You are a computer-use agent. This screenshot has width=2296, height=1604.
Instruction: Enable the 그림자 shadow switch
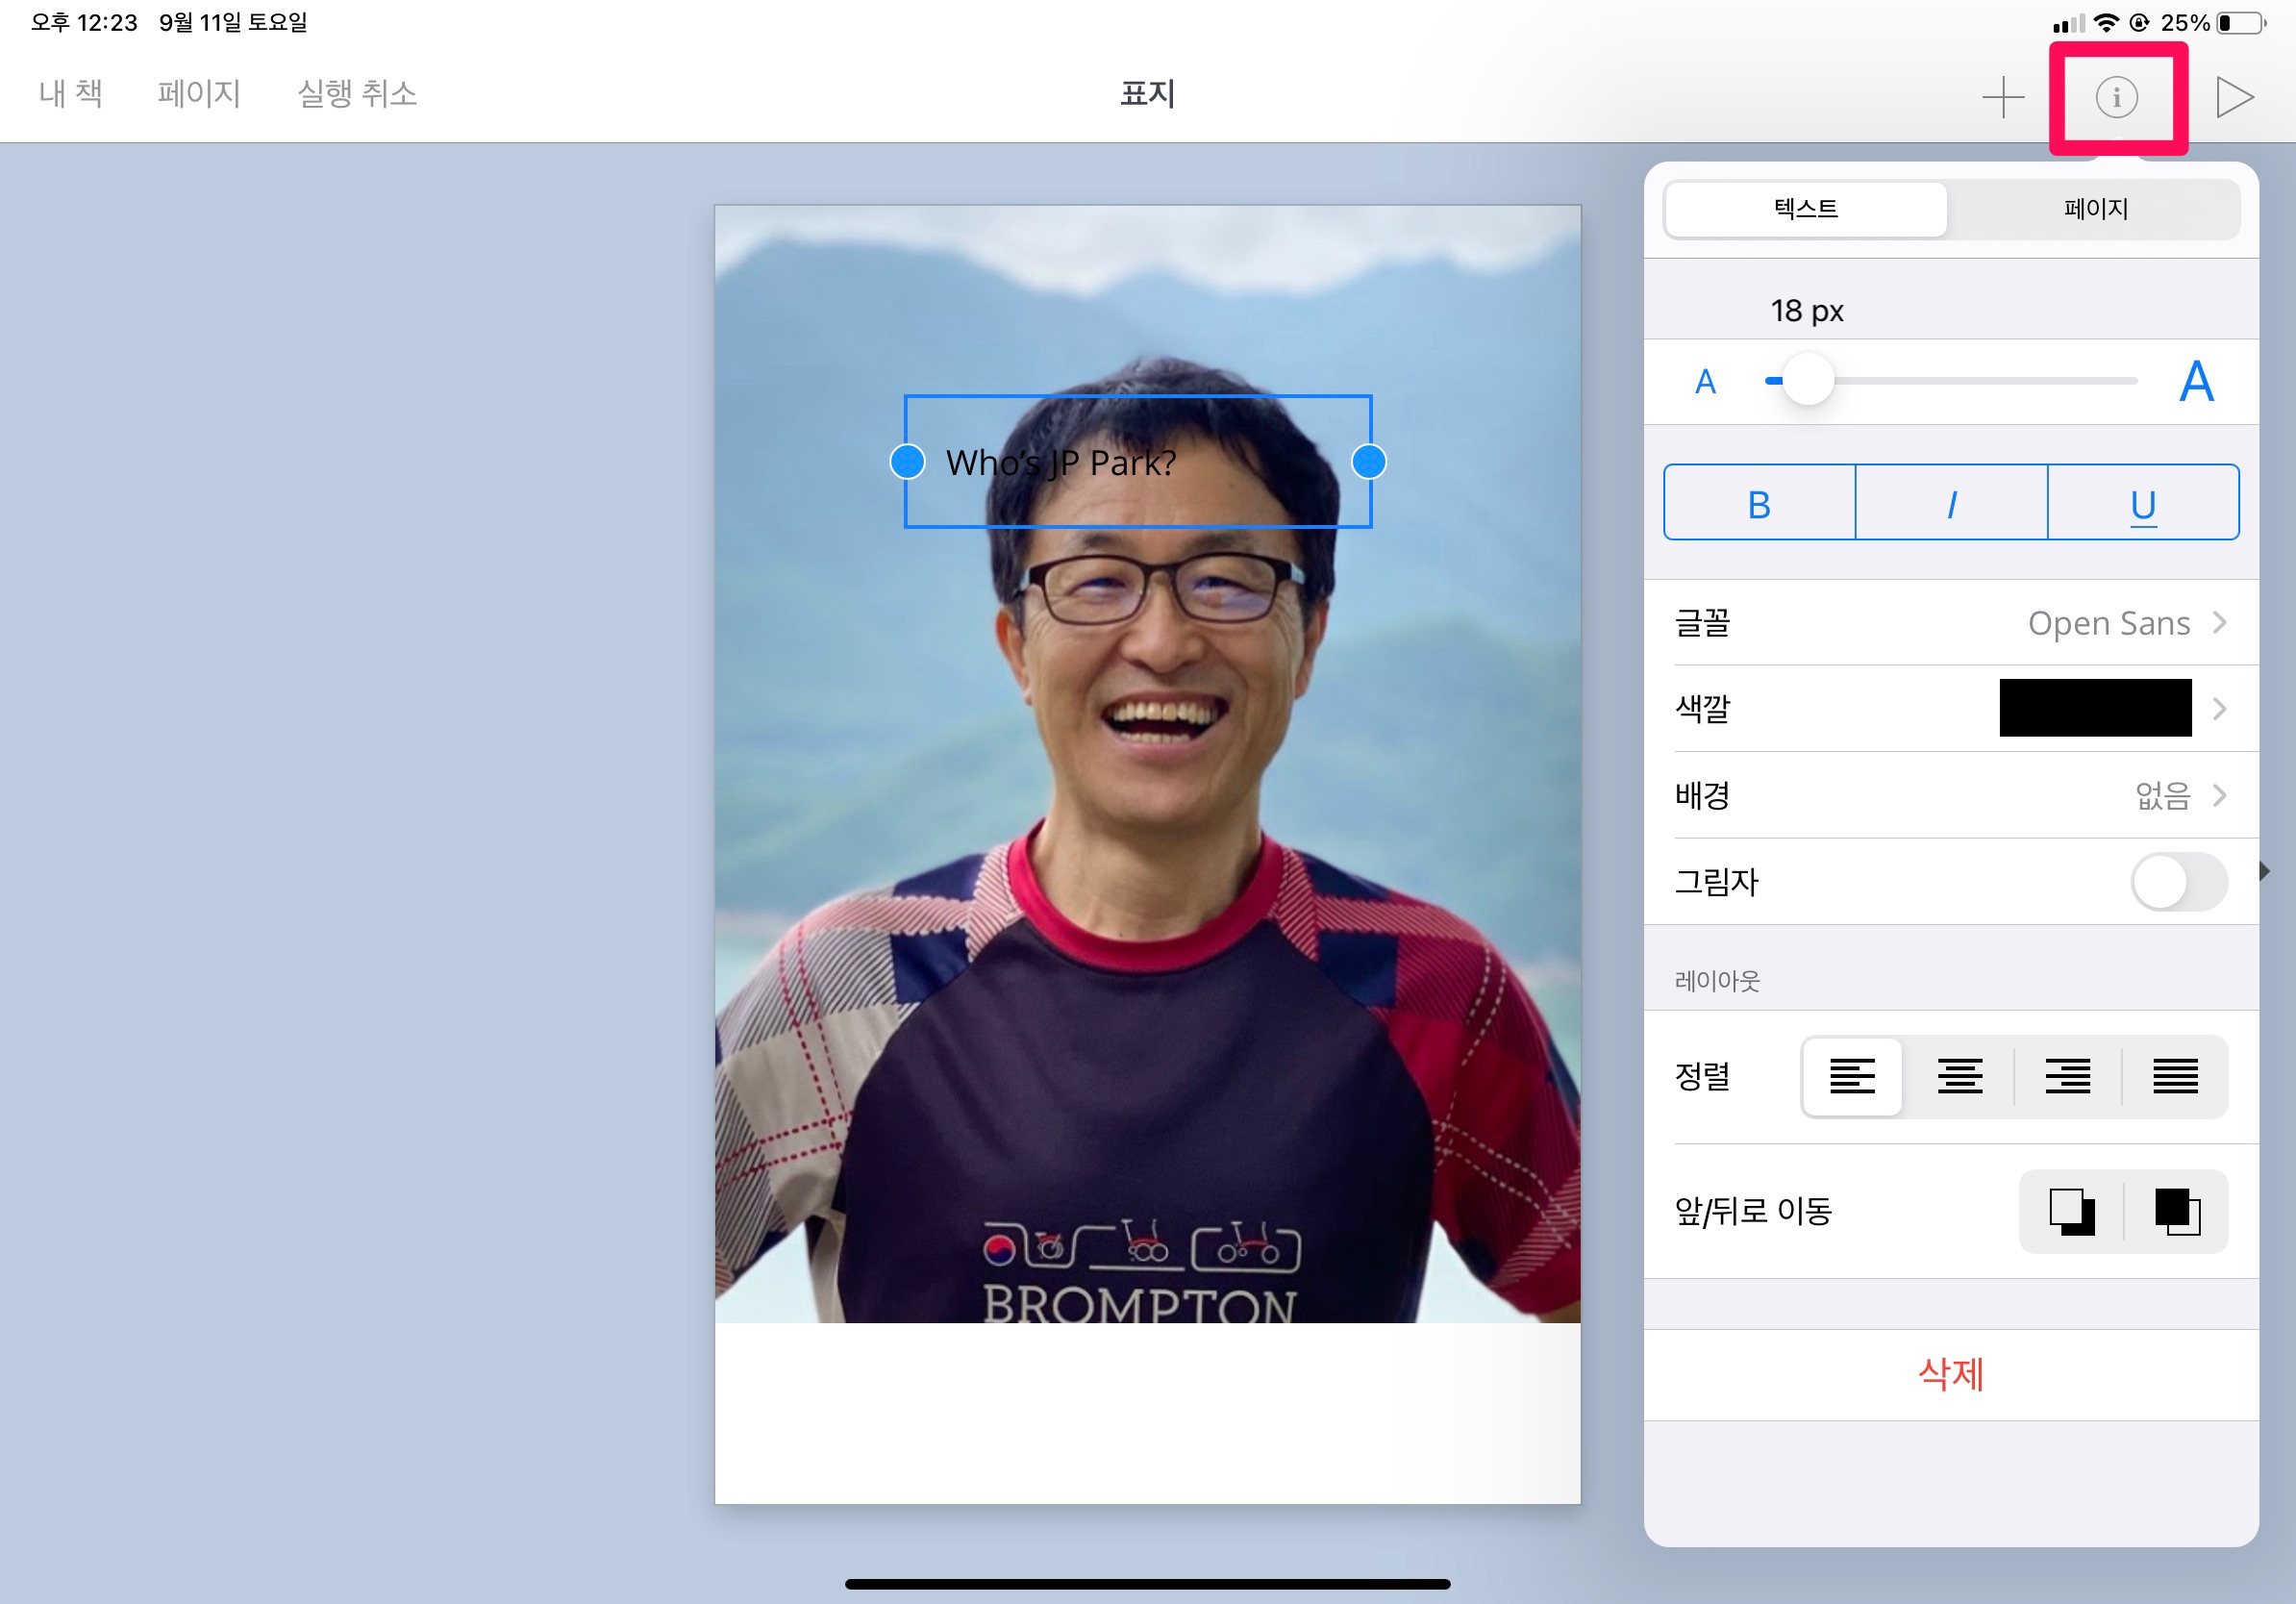(2178, 881)
